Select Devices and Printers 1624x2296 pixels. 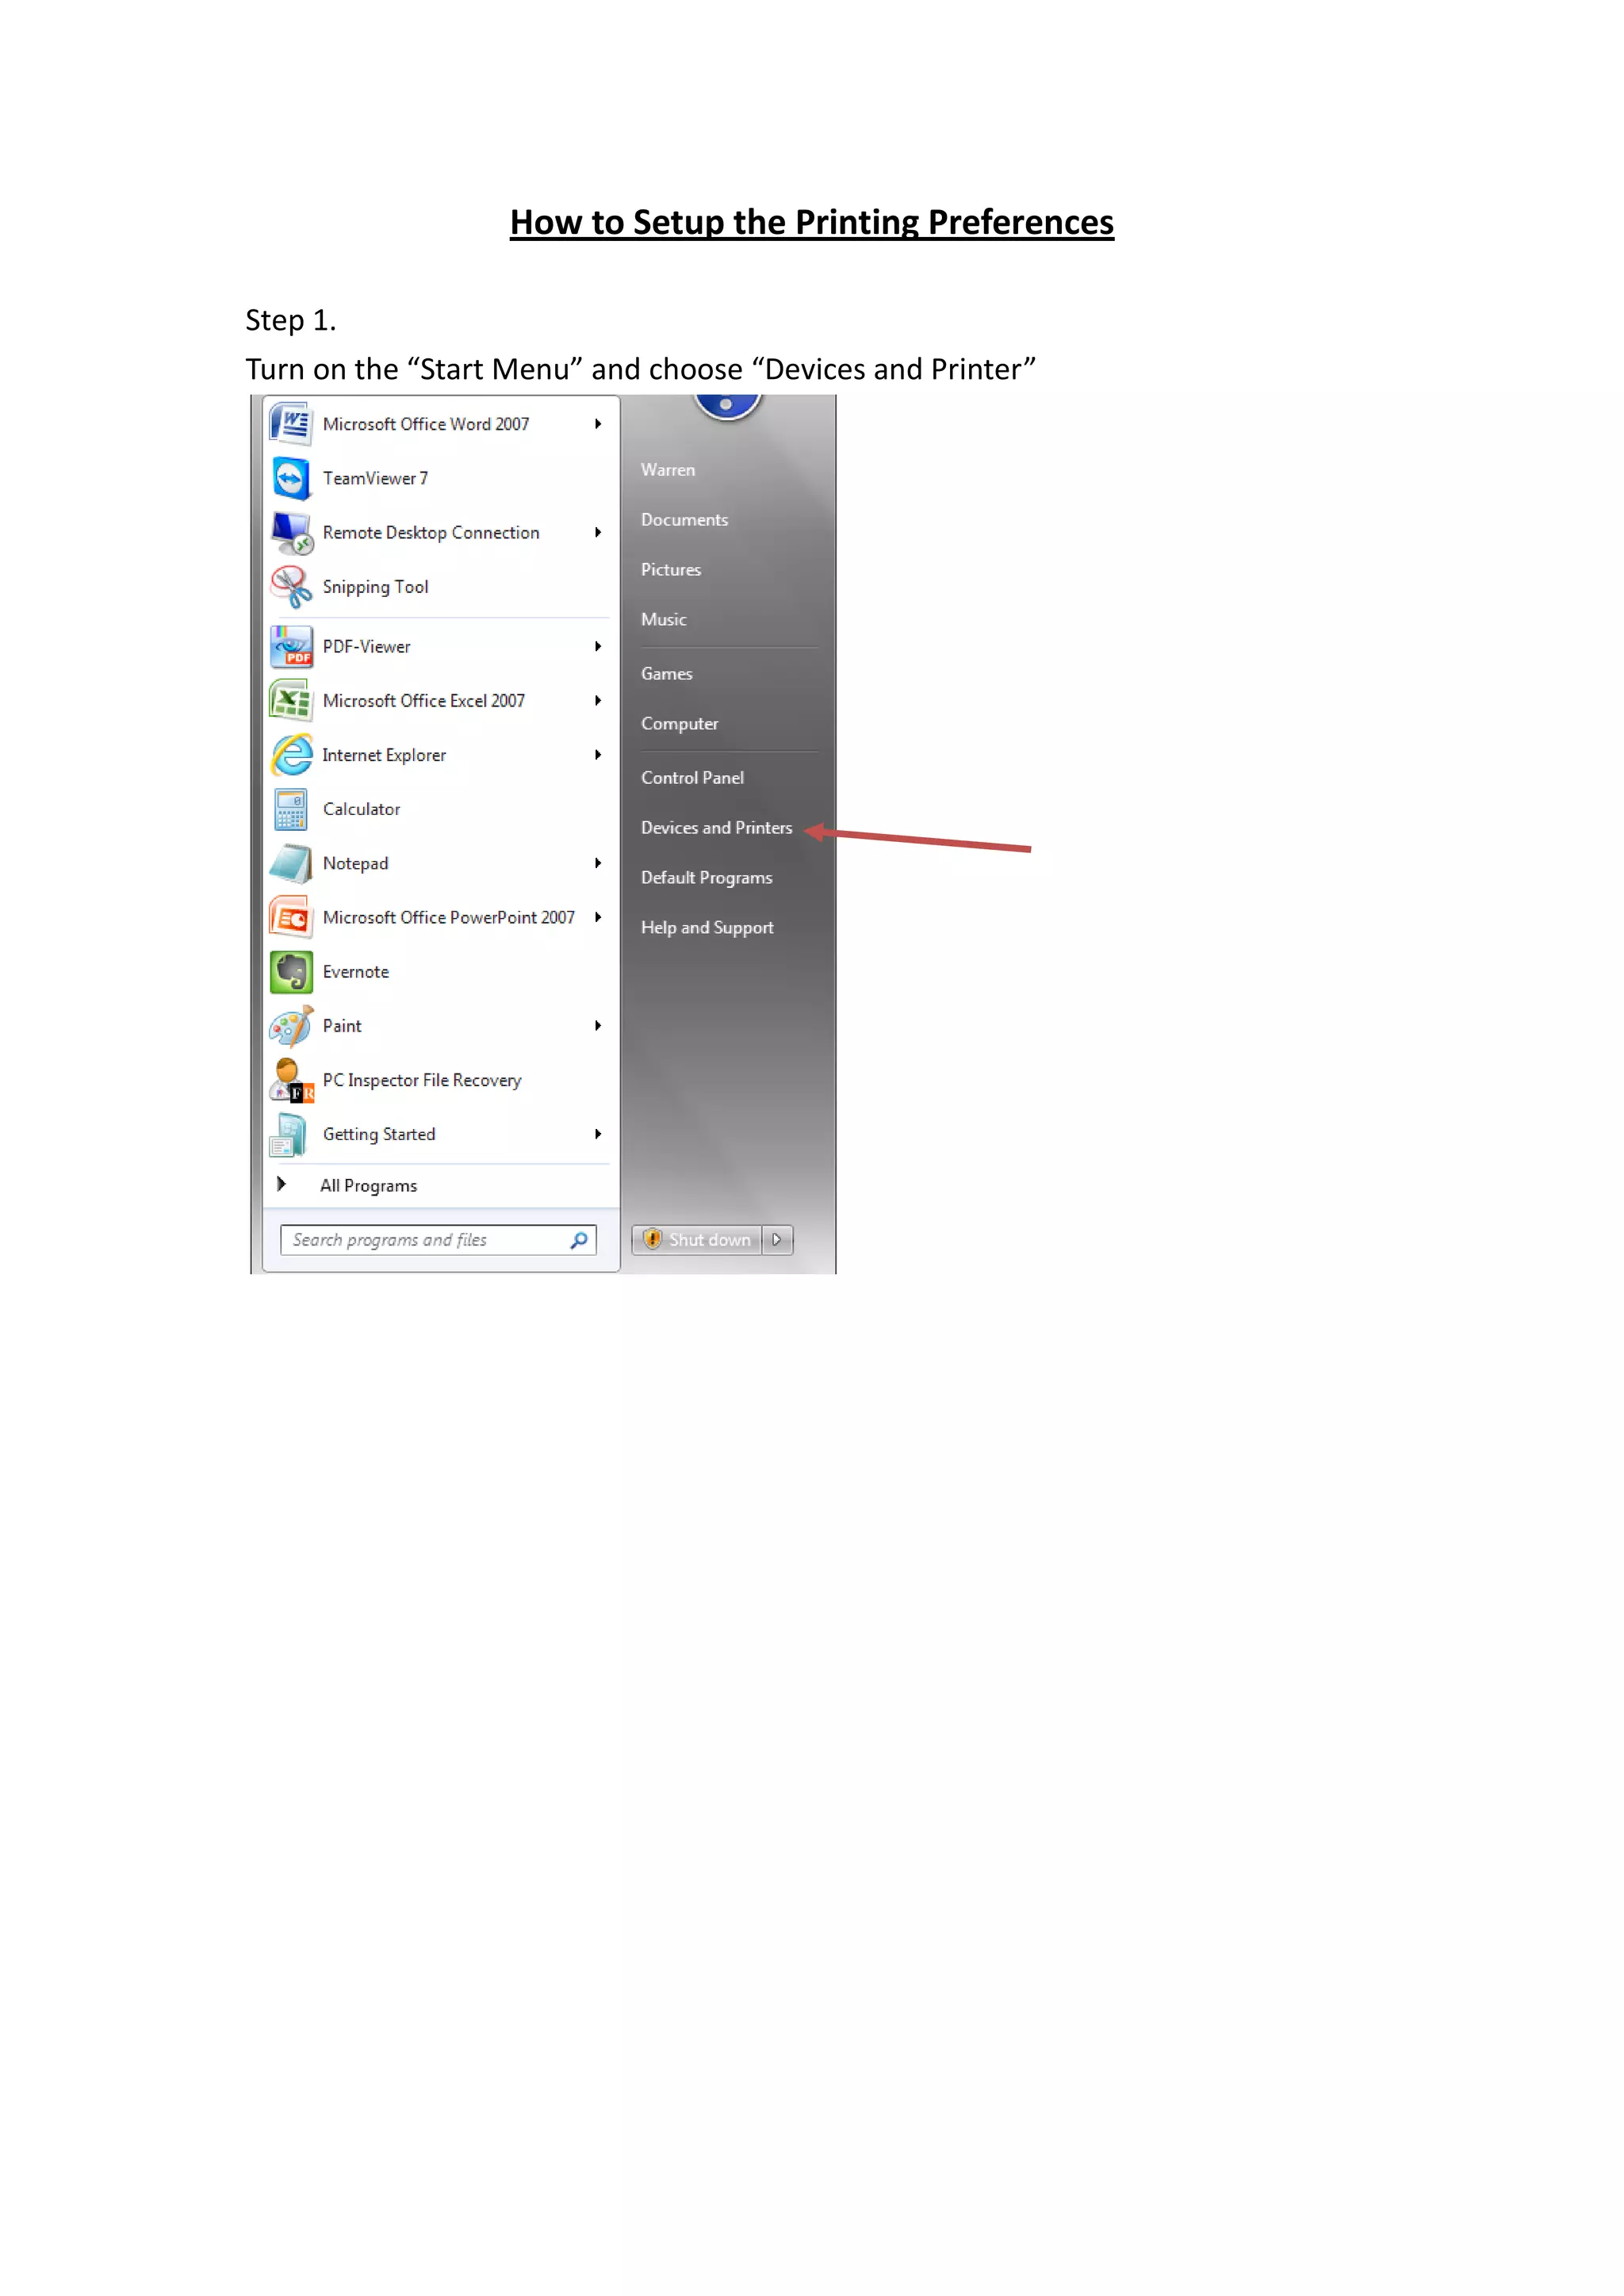[x=716, y=828]
